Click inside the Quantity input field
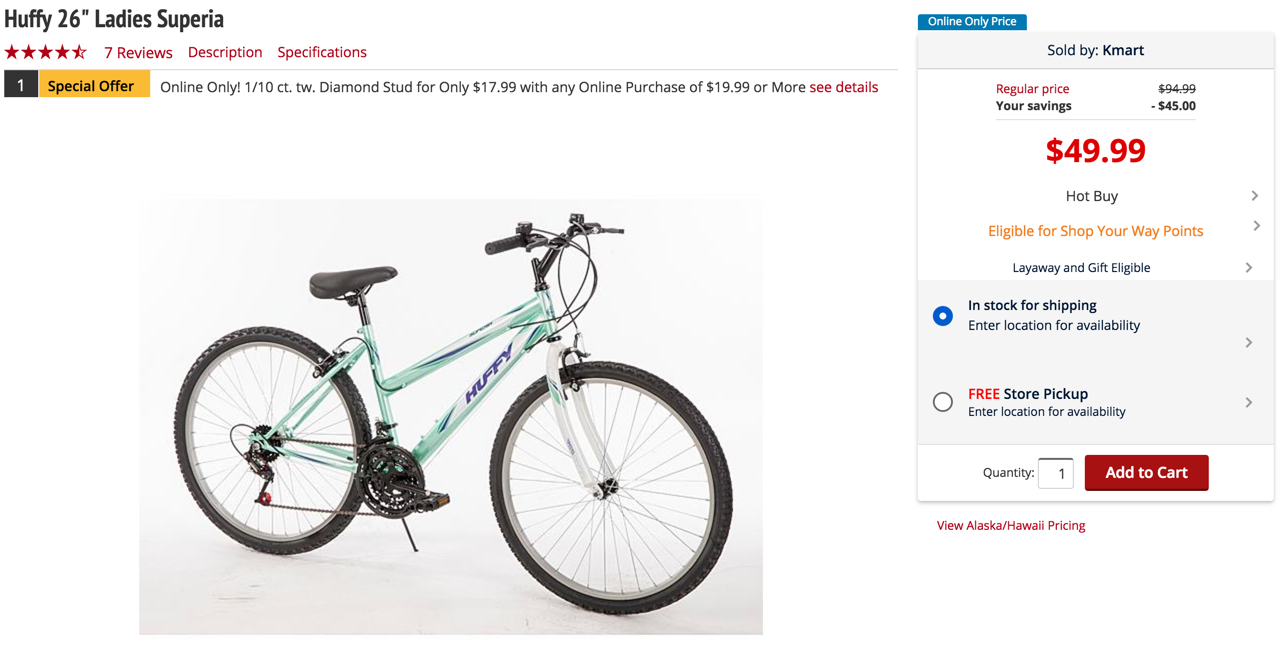 [x=1055, y=472]
